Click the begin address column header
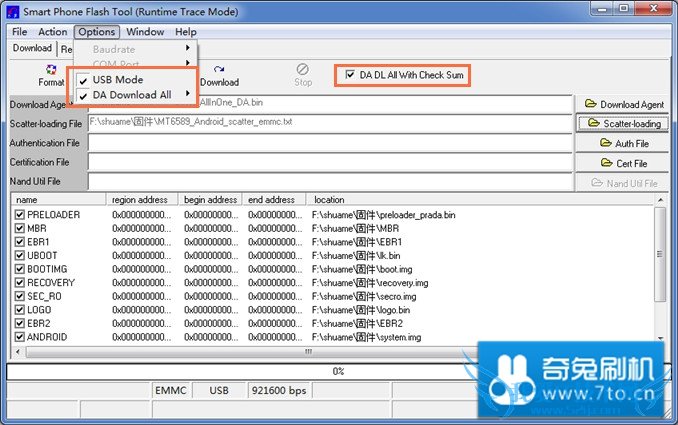The image size is (678, 425). point(210,200)
